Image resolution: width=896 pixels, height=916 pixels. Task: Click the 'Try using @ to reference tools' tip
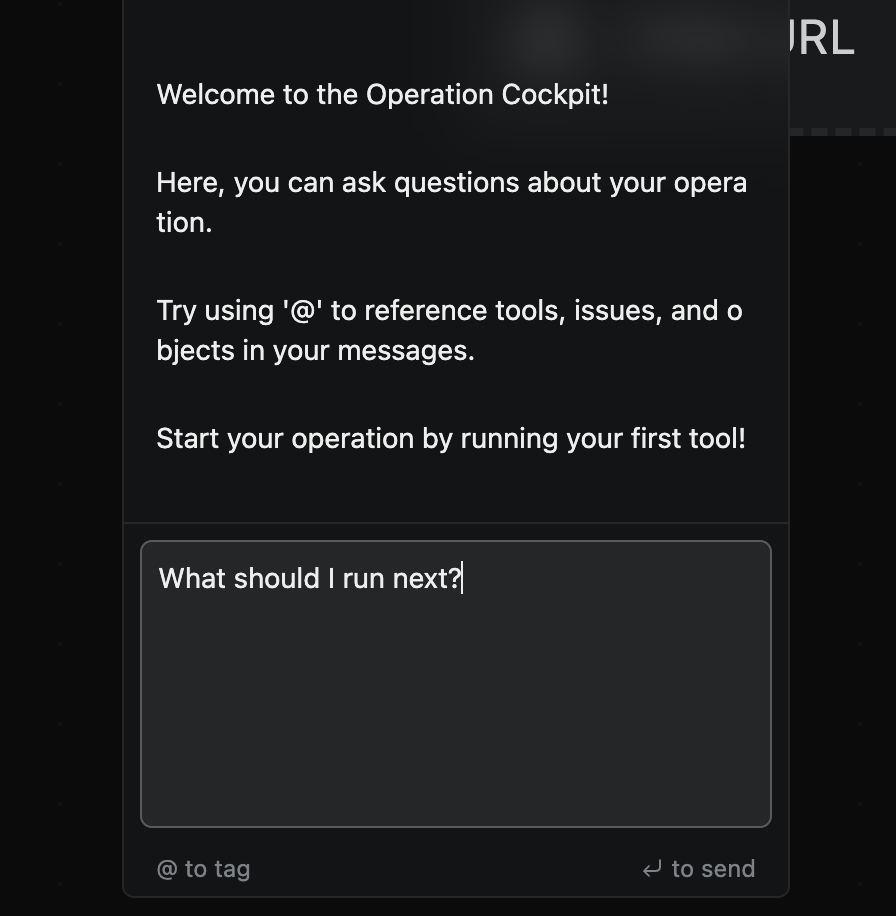click(449, 331)
